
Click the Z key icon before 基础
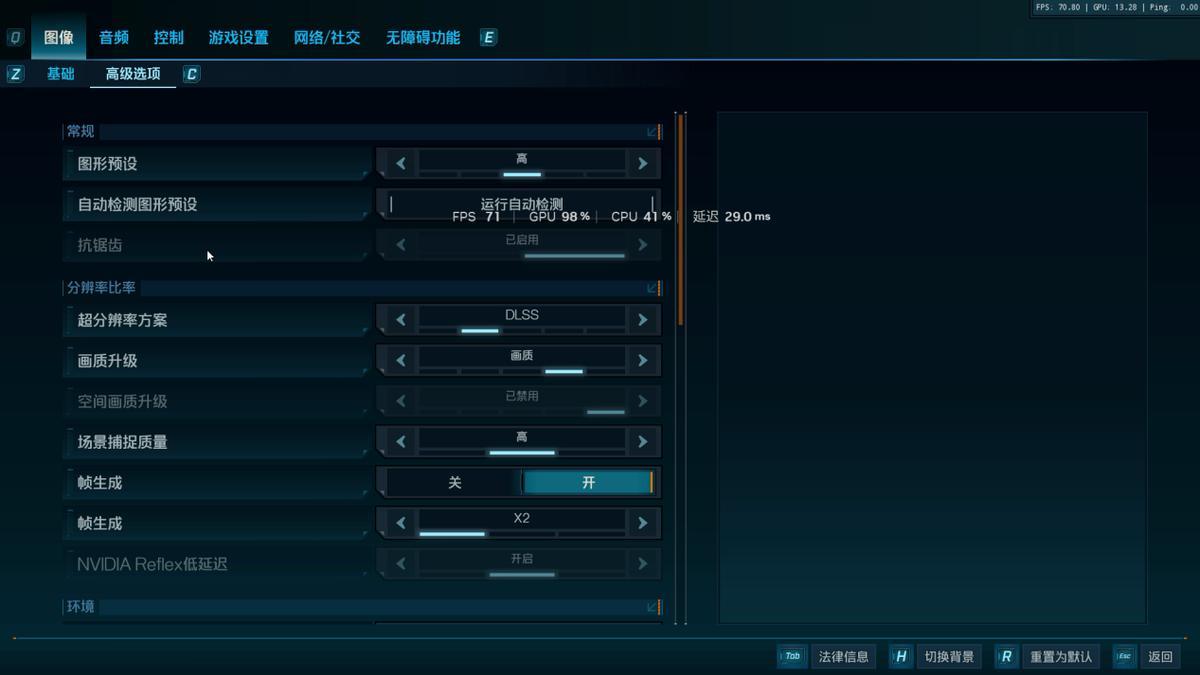15,74
